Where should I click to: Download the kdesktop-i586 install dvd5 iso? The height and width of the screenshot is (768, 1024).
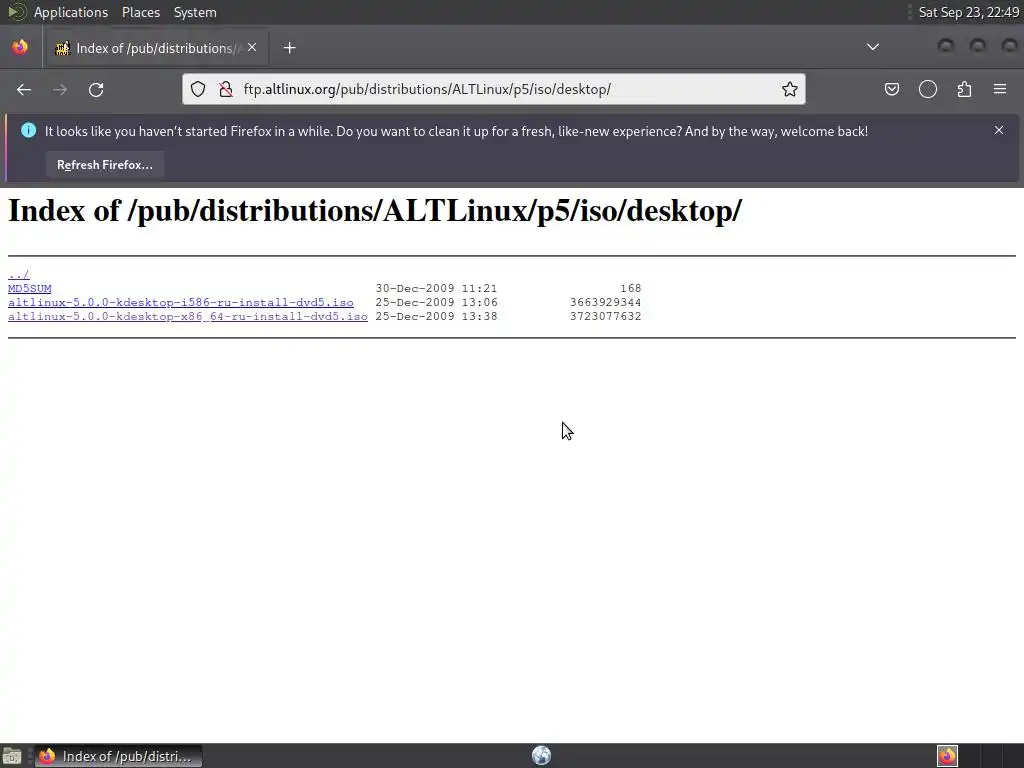181,302
